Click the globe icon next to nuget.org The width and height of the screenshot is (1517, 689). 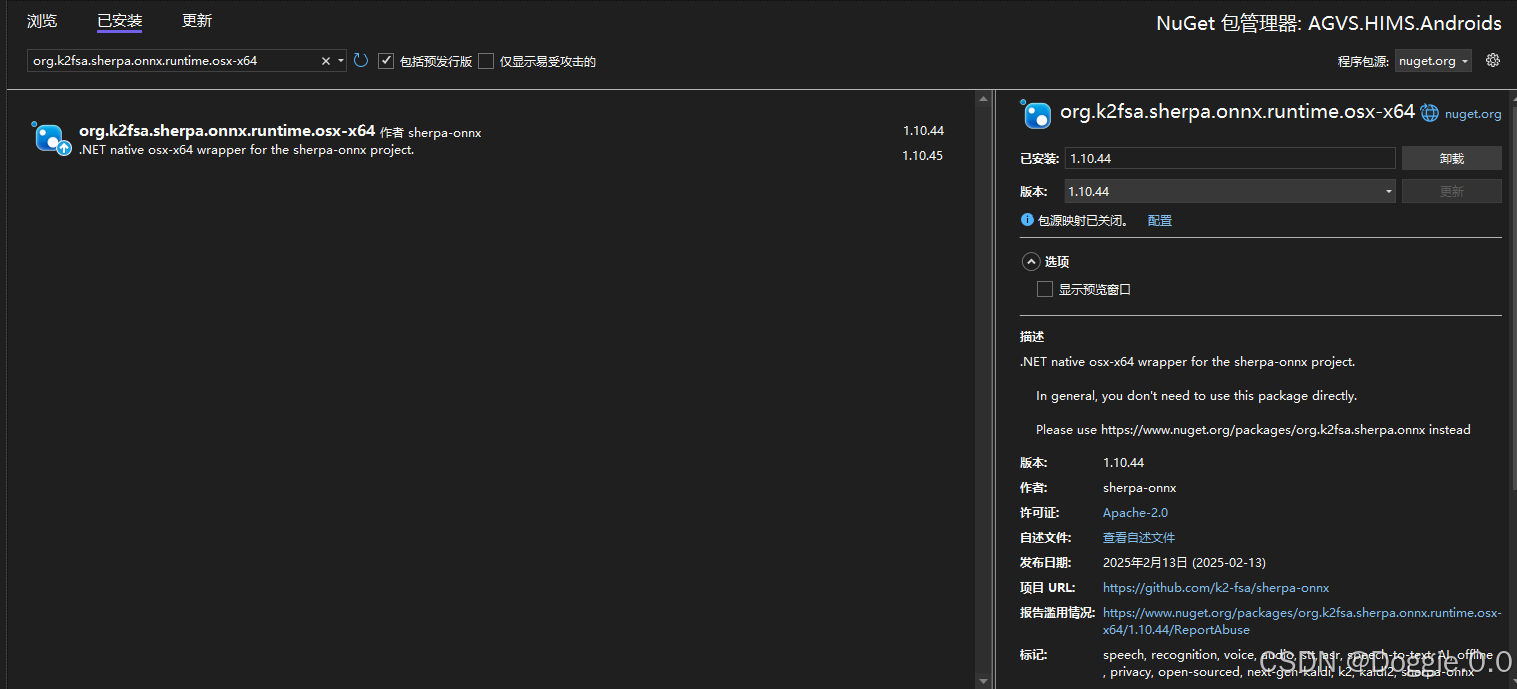click(1430, 113)
